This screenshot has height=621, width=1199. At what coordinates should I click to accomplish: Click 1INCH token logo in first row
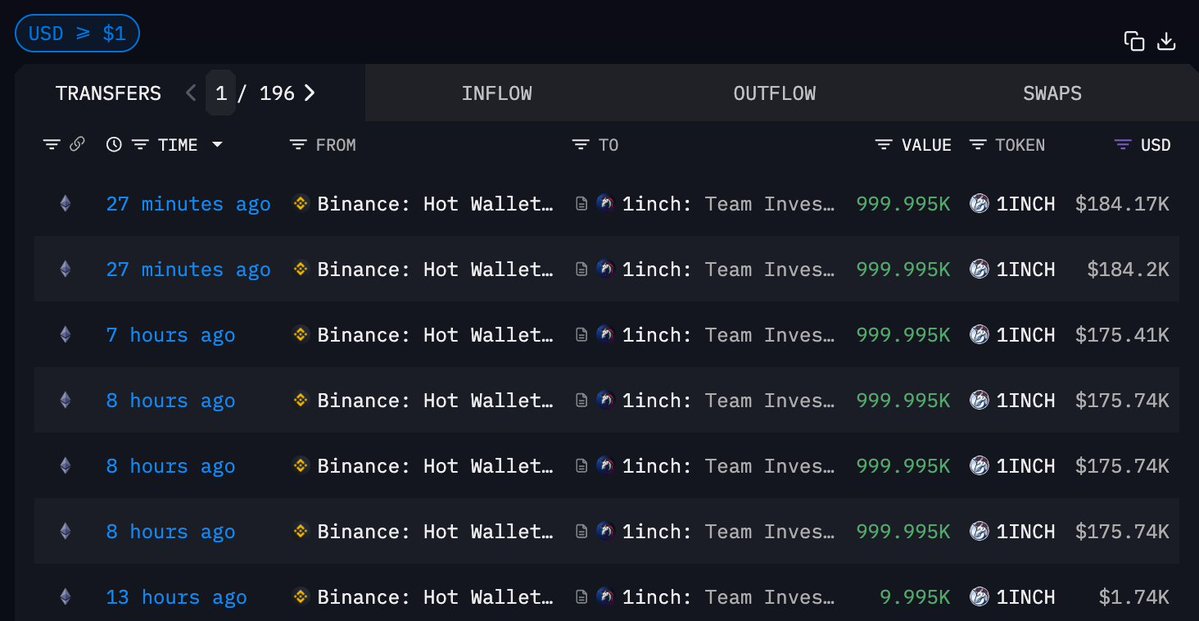980,204
